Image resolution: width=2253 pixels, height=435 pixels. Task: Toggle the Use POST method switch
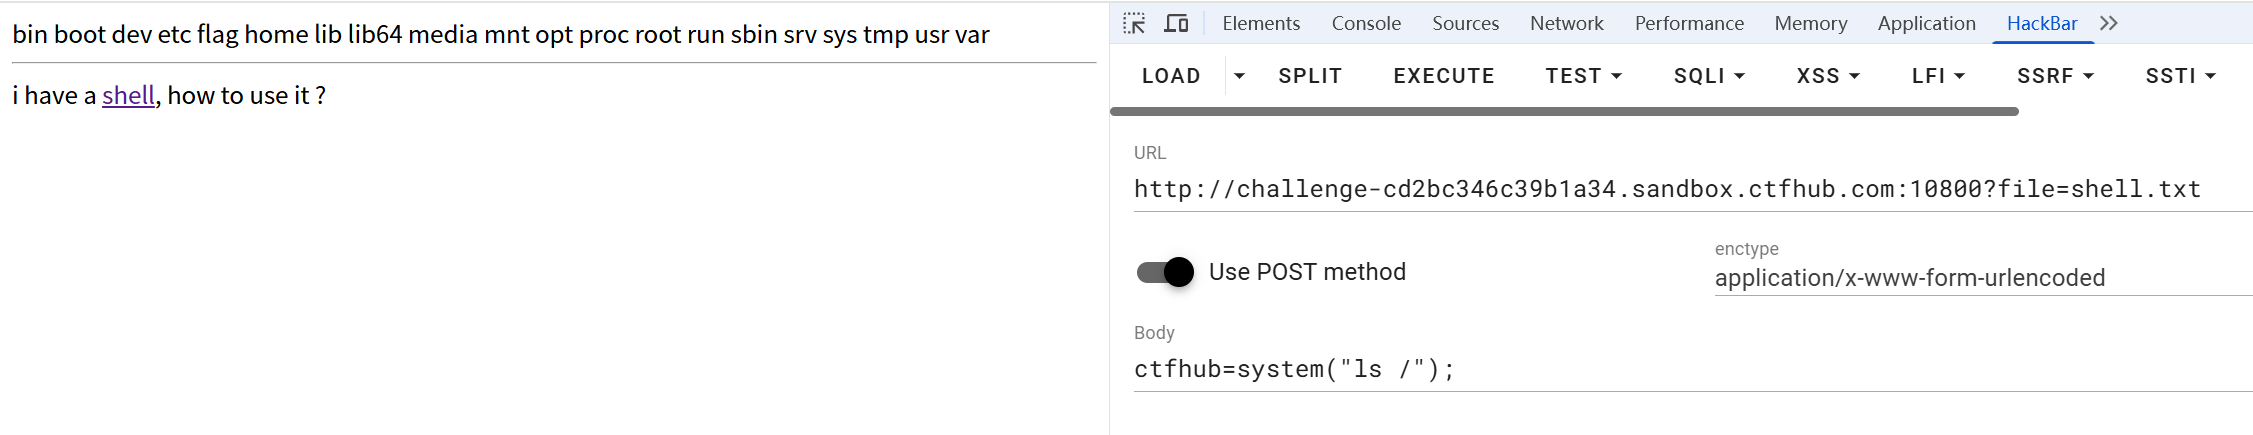click(x=1166, y=272)
